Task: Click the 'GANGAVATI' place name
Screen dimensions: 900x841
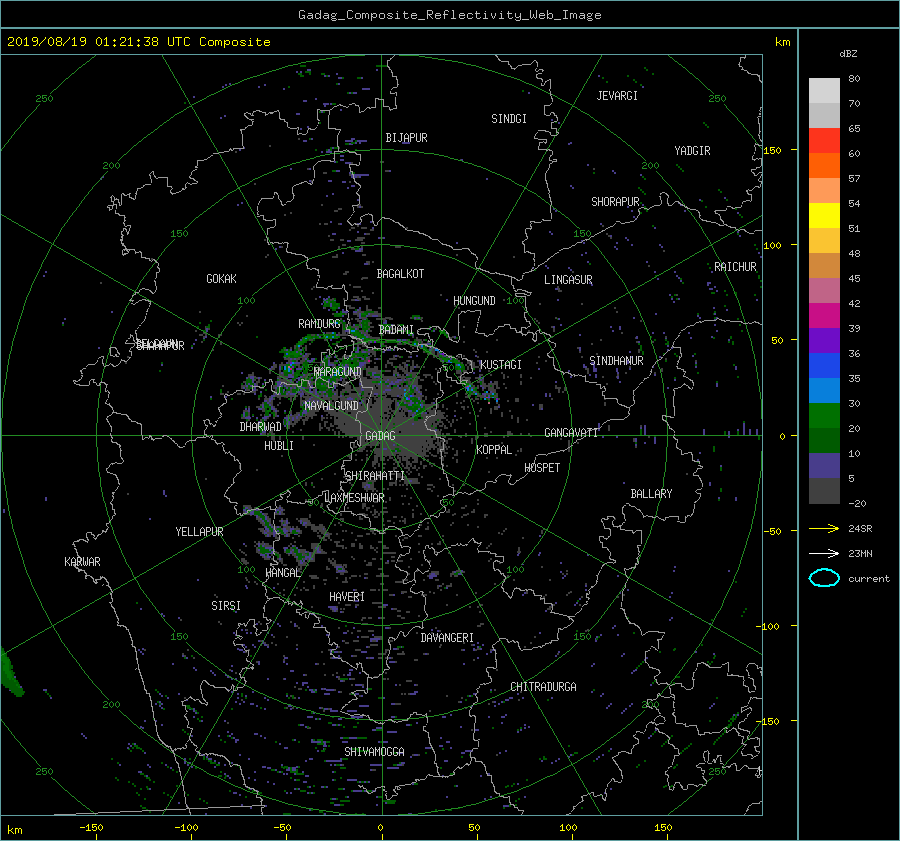Action: 571,433
